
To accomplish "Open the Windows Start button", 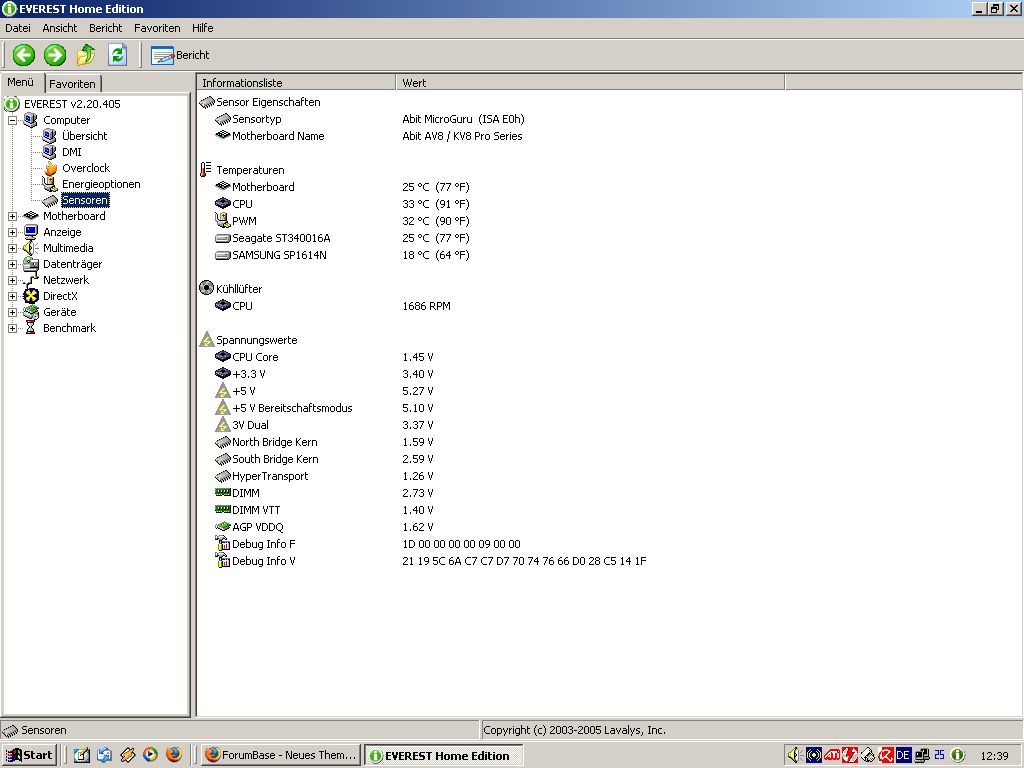I will [x=30, y=755].
